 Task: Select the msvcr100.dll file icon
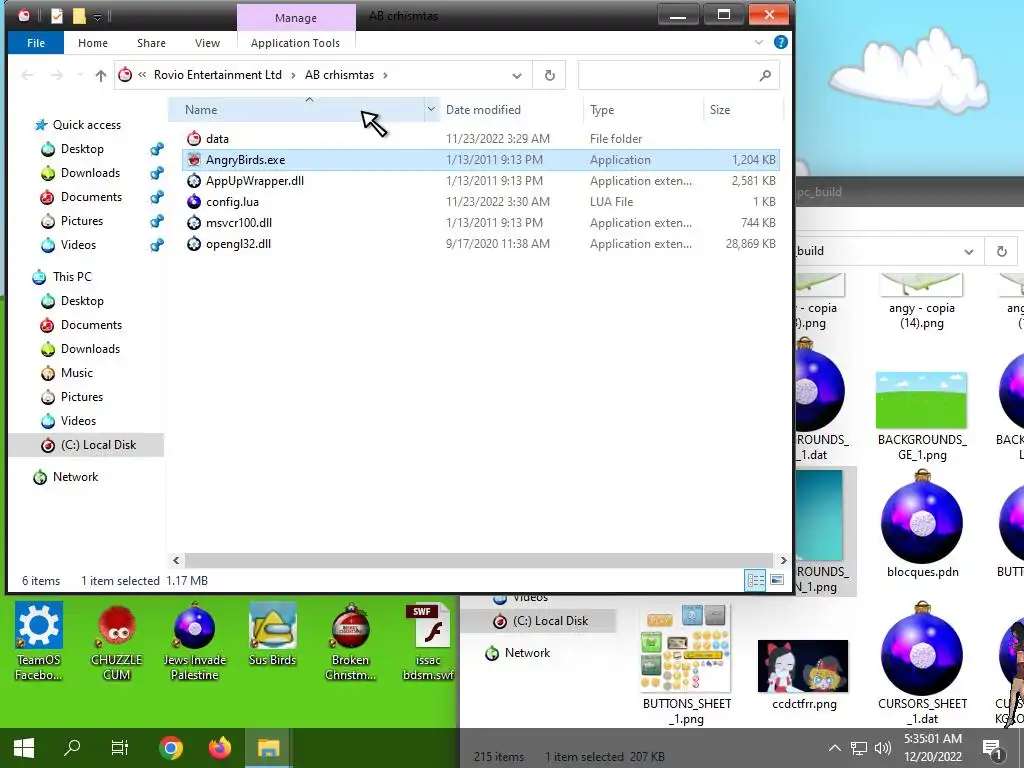194,223
